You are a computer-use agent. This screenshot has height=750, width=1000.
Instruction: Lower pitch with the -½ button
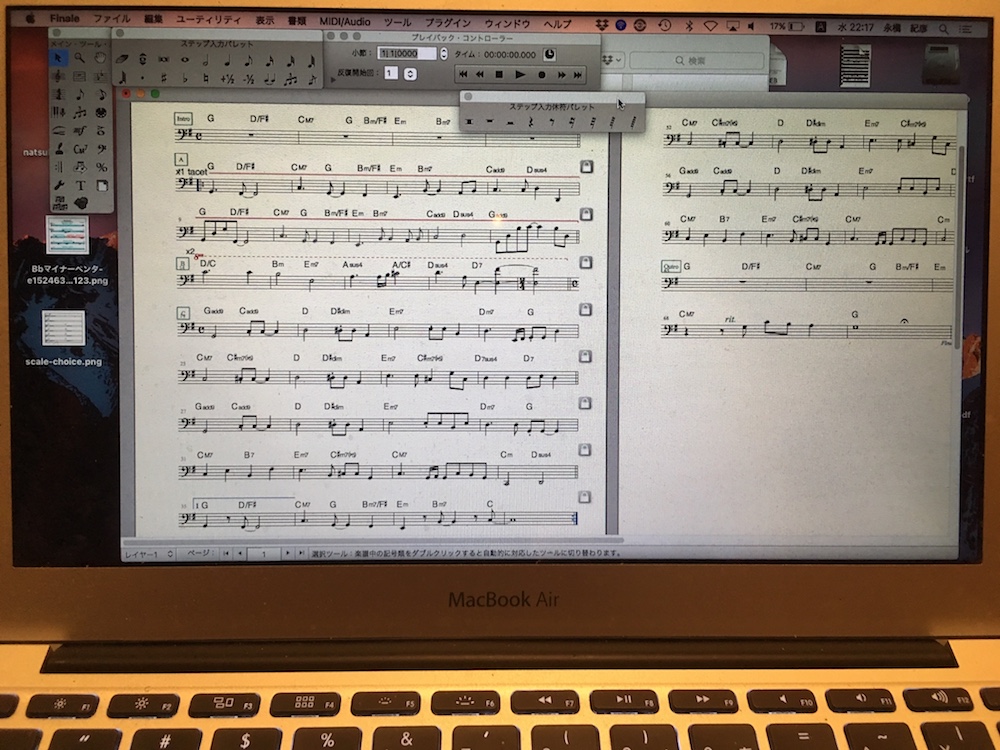[248, 79]
